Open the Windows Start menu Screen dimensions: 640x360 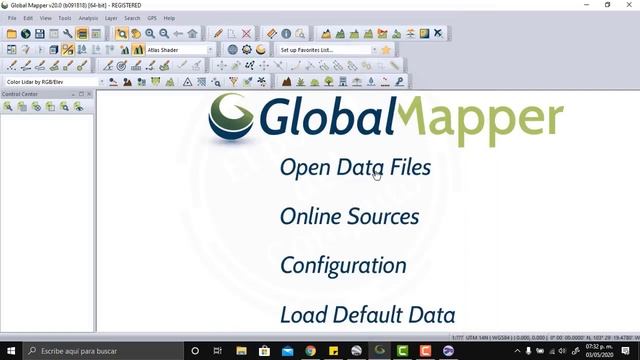tap(11, 351)
